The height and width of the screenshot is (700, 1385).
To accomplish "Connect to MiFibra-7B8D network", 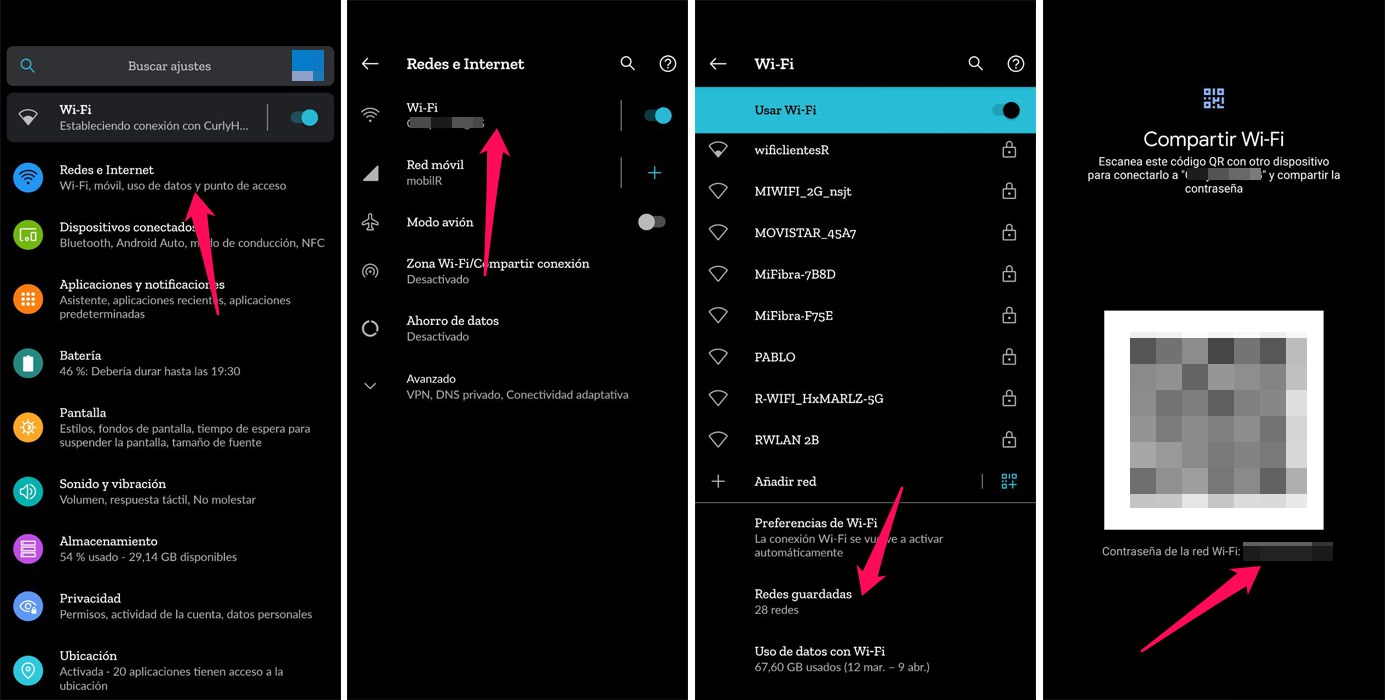I will pyautogui.click(x=865, y=274).
